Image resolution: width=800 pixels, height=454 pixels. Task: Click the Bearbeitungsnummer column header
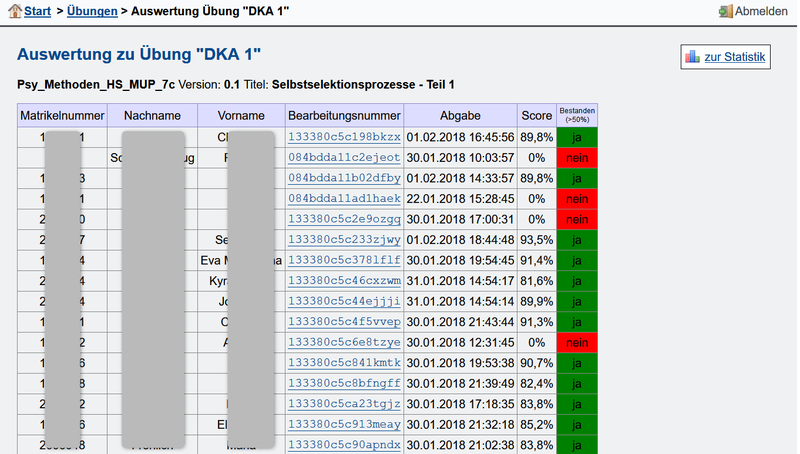pyautogui.click(x=344, y=116)
